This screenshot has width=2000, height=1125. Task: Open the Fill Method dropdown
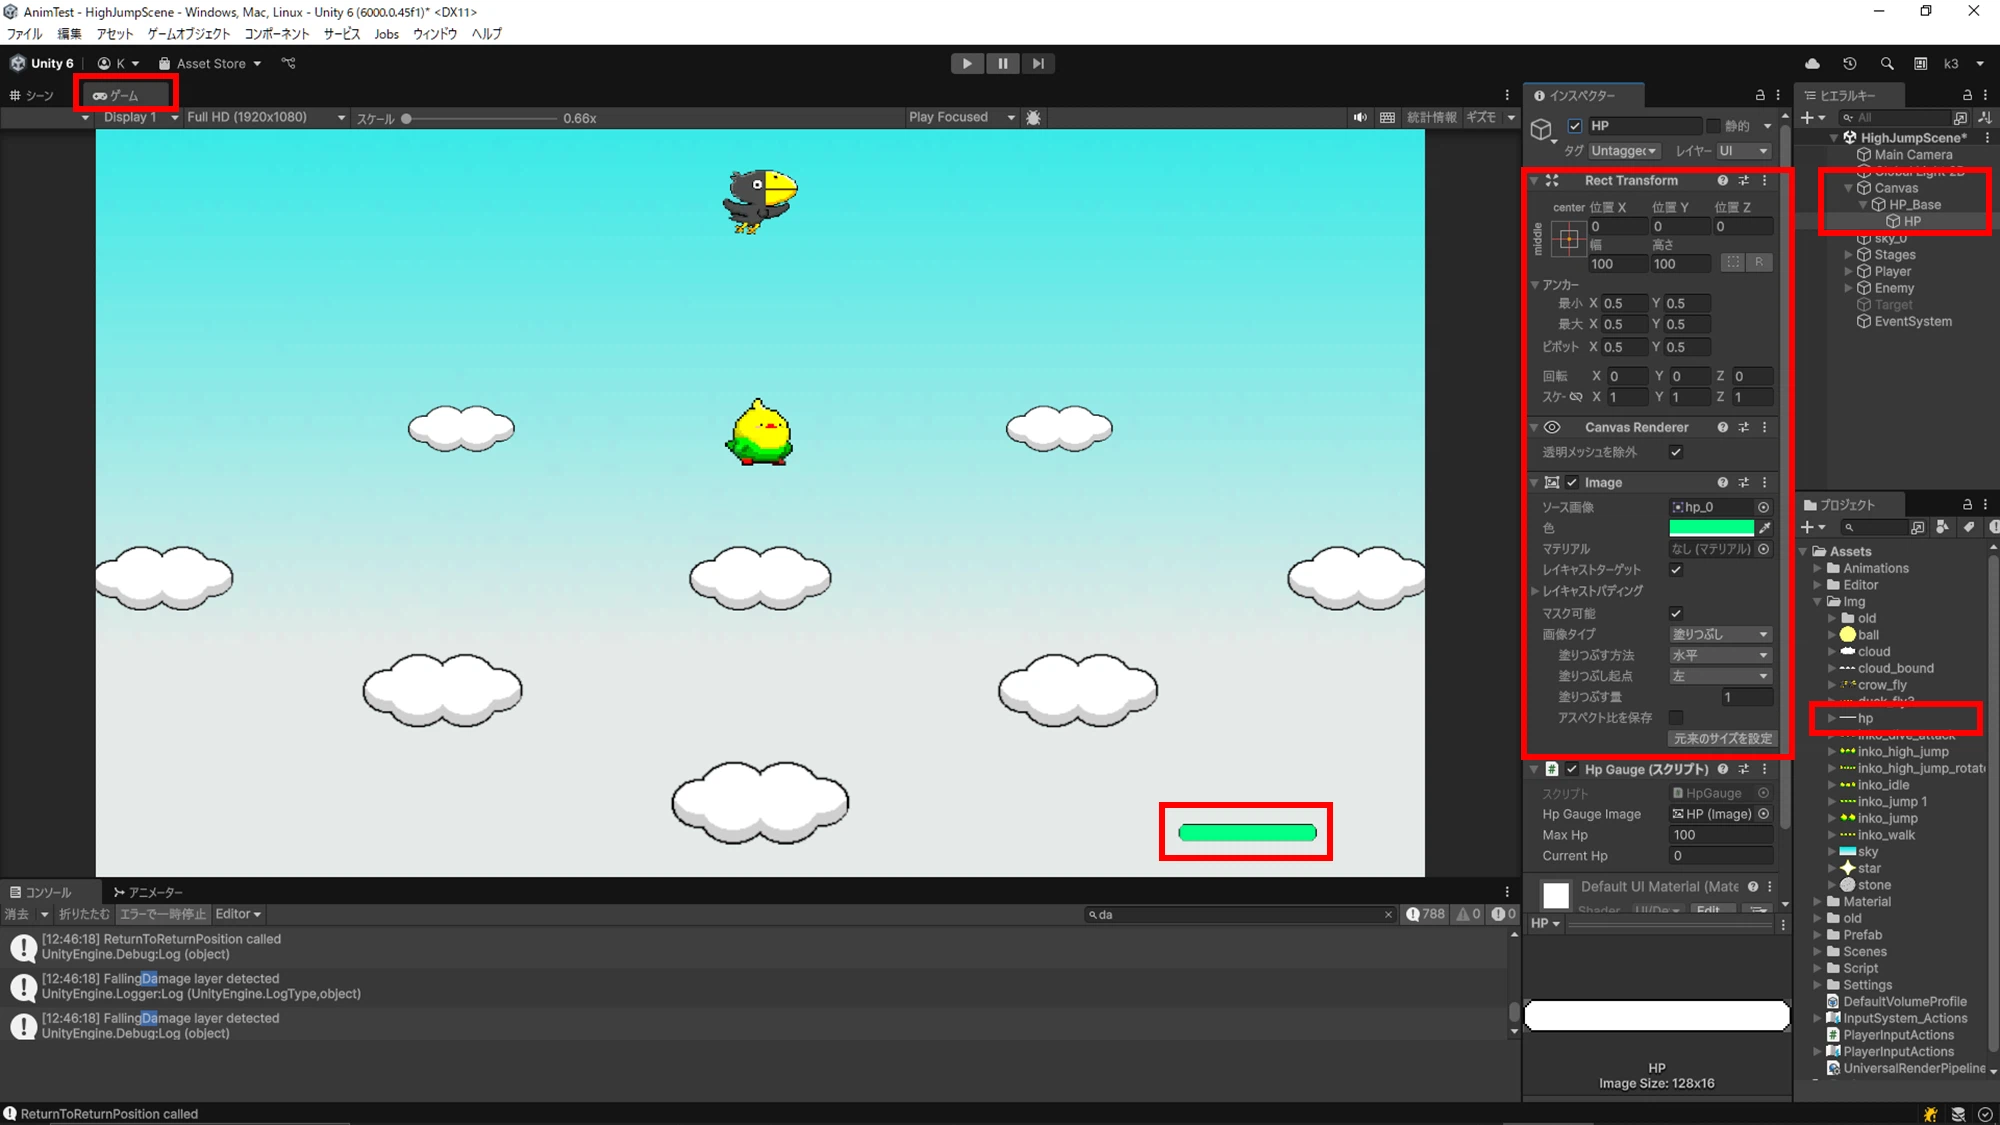1720,655
